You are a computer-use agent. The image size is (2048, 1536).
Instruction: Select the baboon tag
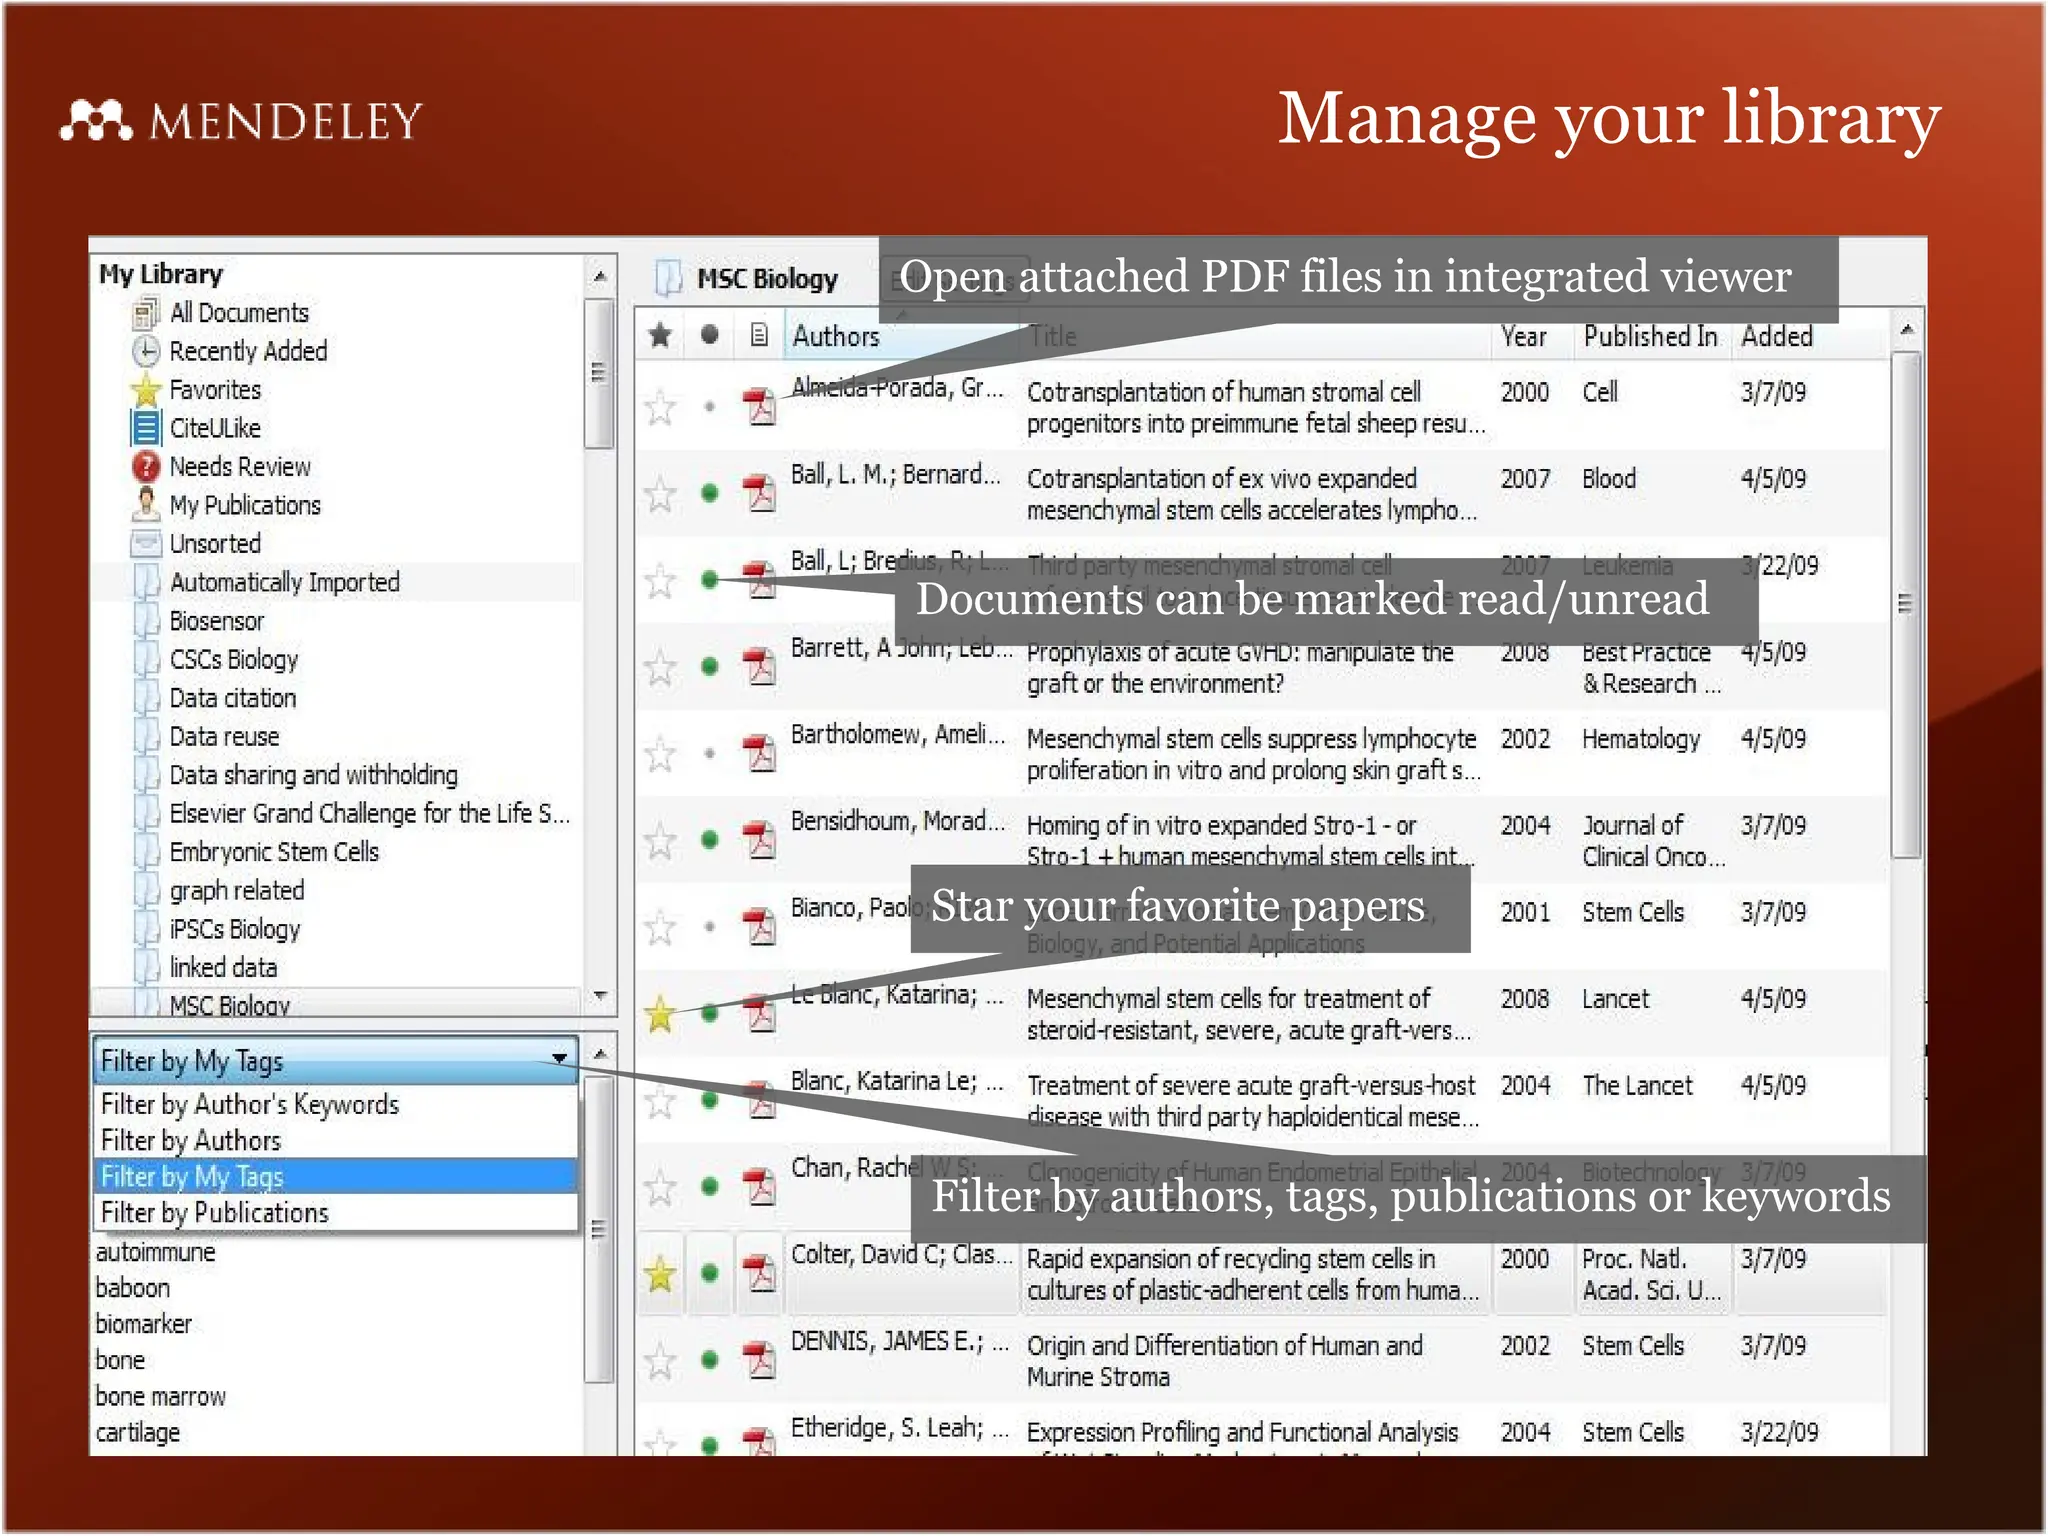pos(133,1288)
